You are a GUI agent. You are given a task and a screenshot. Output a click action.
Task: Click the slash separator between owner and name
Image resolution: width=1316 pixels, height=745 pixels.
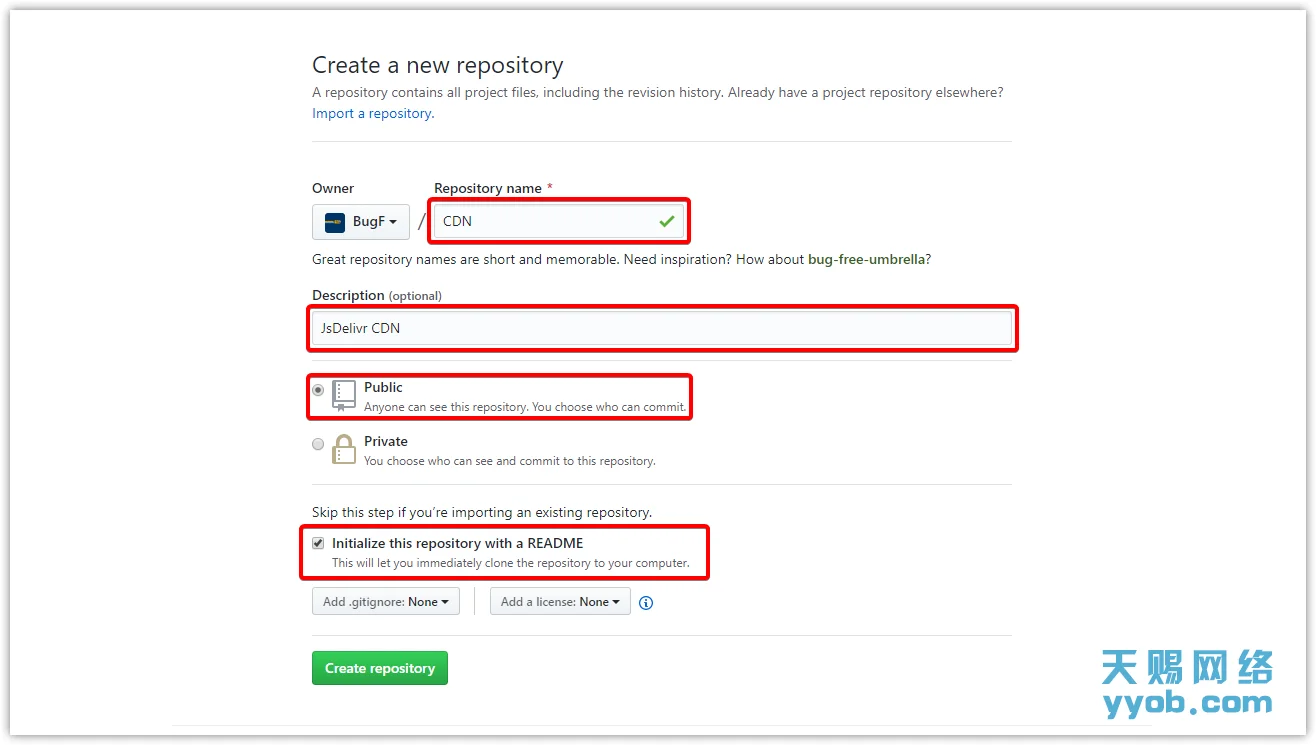[x=421, y=221]
